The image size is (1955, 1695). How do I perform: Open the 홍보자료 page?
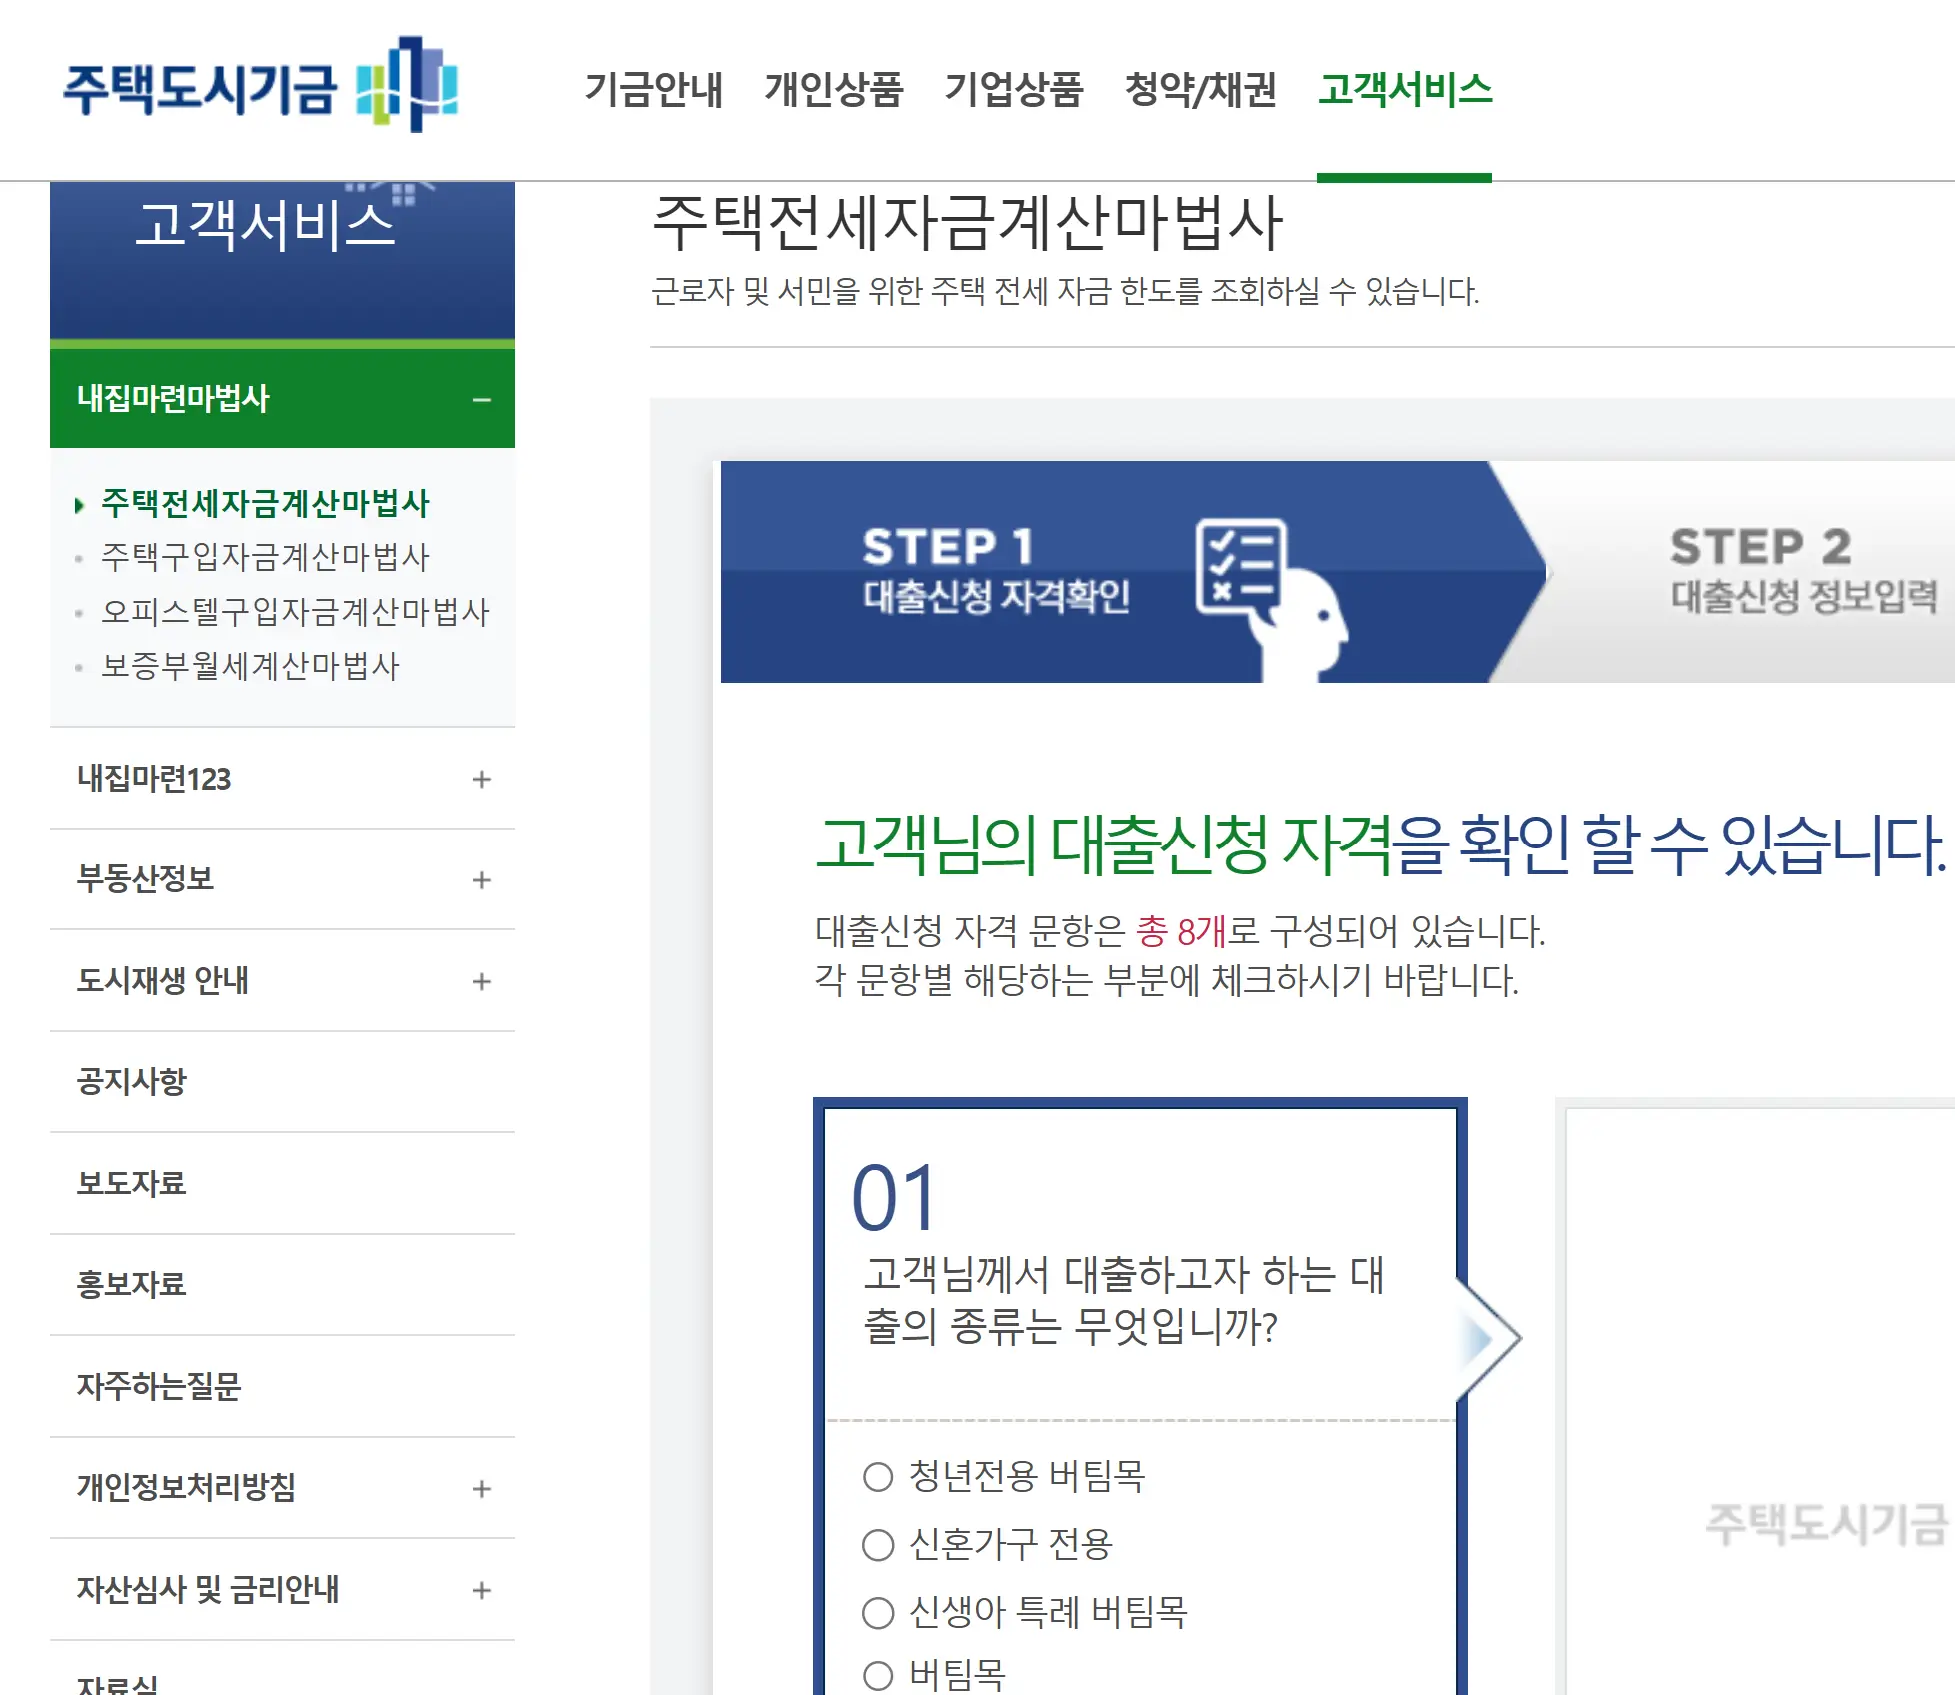(x=282, y=1284)
